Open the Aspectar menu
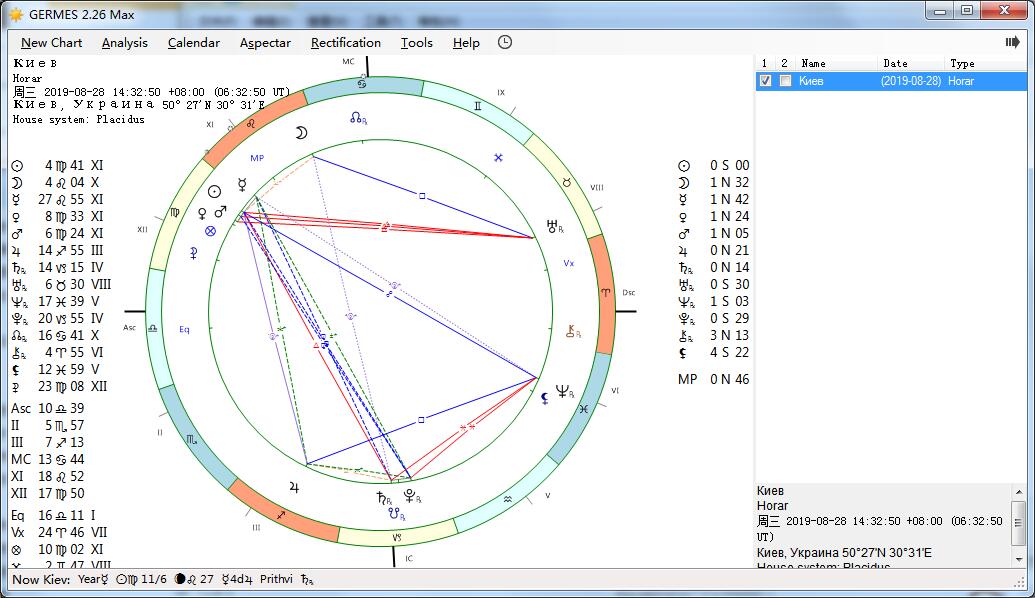Image resolution: width=1035 pixels, height=598 pixels. click(x=265, y=42)
